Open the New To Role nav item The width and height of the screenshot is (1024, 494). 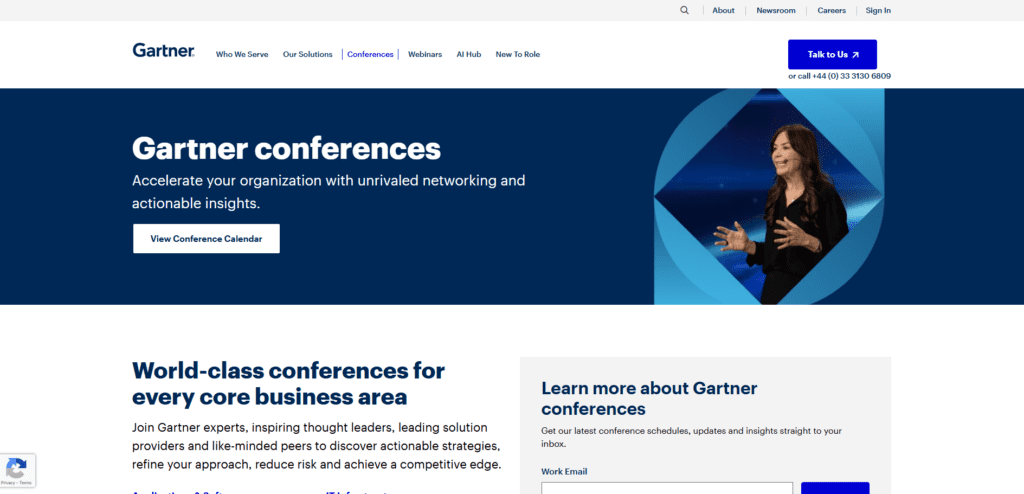coord(518,54)
